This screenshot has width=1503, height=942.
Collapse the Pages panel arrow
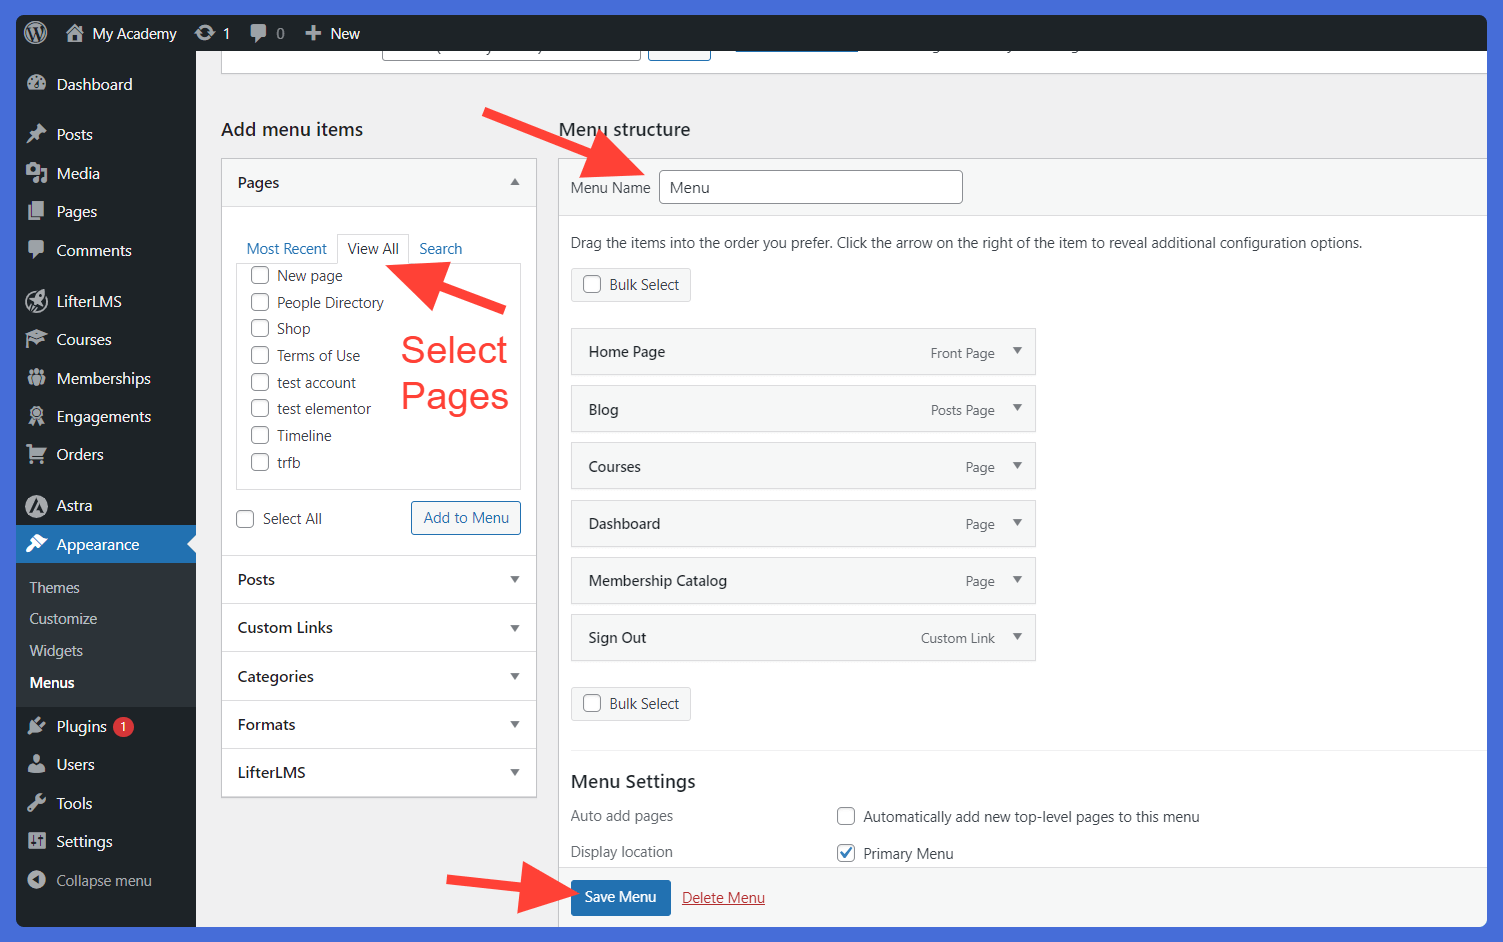(515, 182)
